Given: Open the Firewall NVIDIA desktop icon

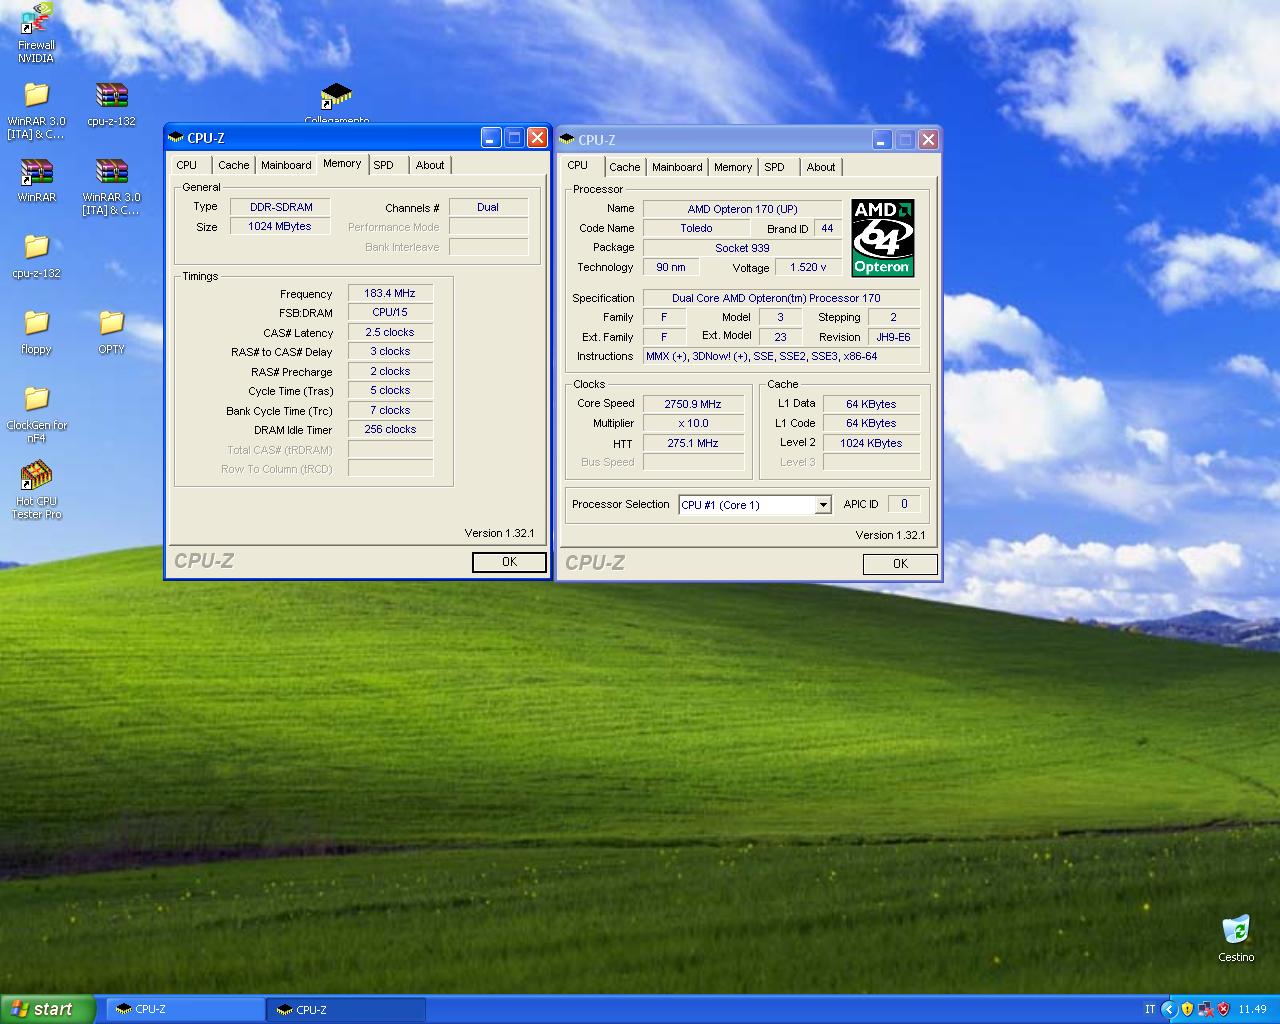Looking at the screenshot, I should click(x=36, y=19).
